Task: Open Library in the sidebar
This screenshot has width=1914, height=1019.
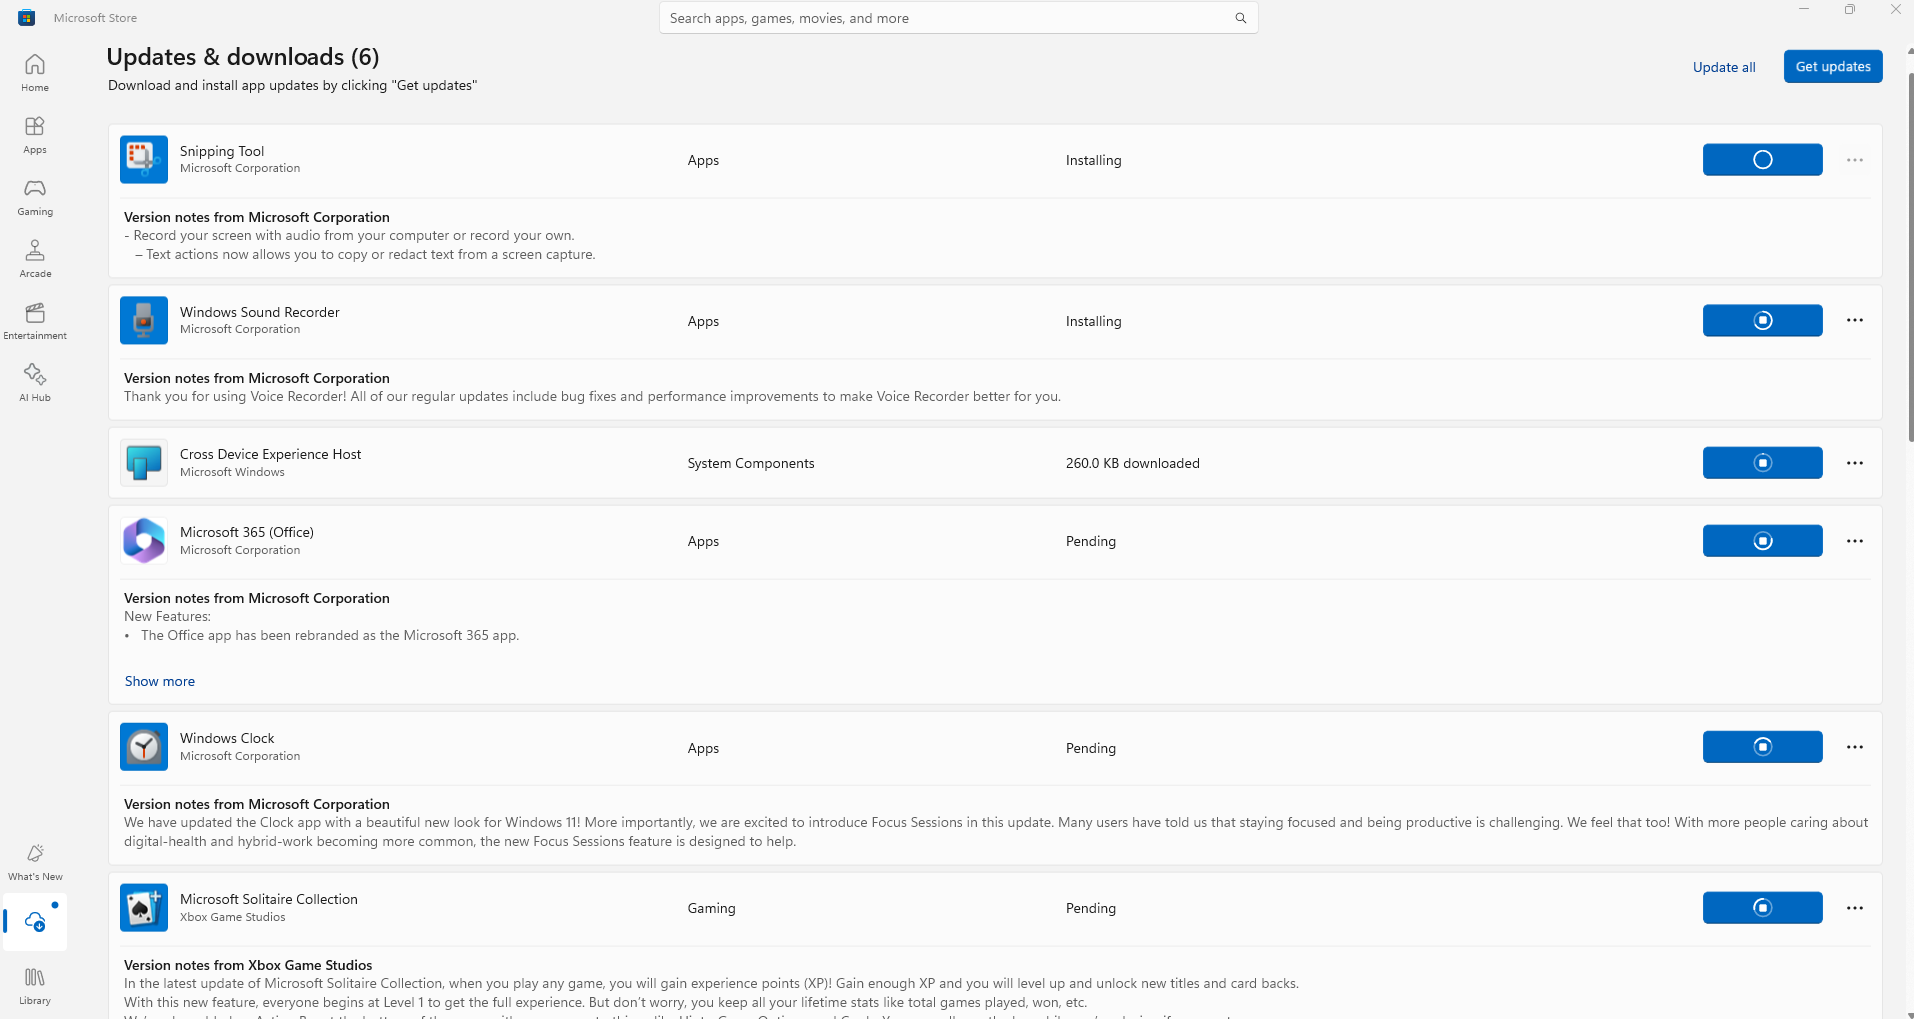Action: [x=35, y=986]
